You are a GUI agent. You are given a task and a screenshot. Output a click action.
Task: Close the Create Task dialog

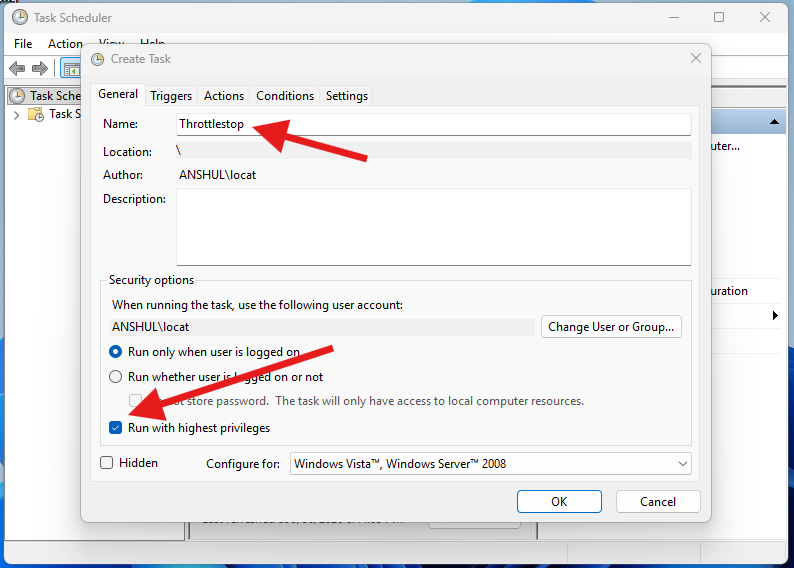[696, 59]
